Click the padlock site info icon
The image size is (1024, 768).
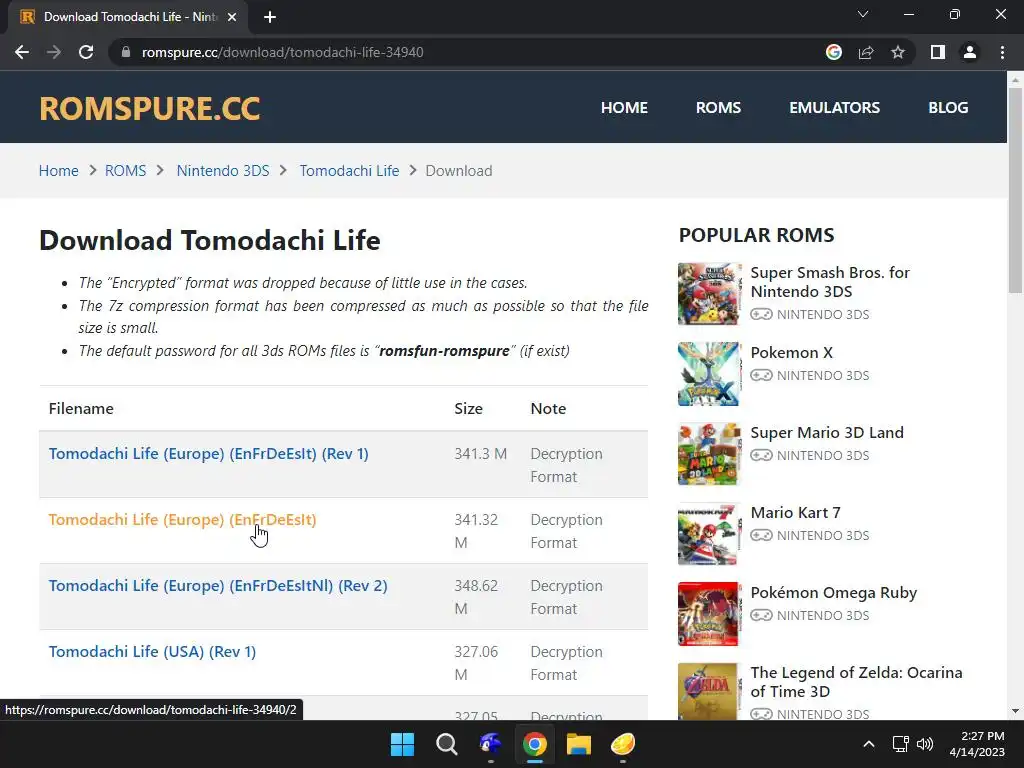126,52
